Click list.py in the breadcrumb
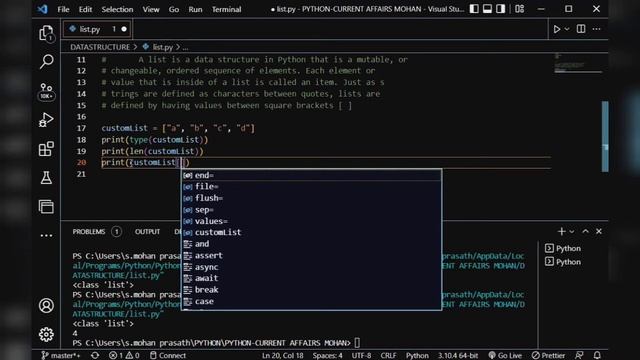Viewport: 640px width, 360px height. (x=163, y=47)
